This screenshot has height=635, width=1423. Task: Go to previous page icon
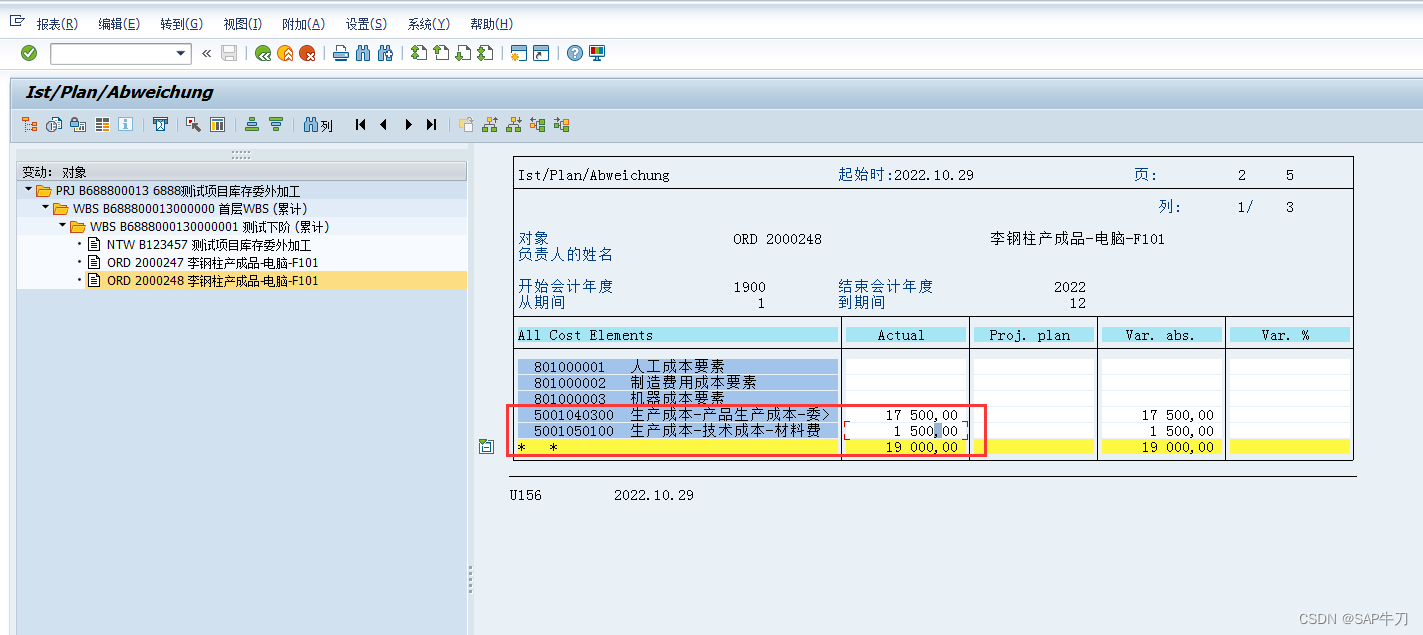[x=441, y=53]
